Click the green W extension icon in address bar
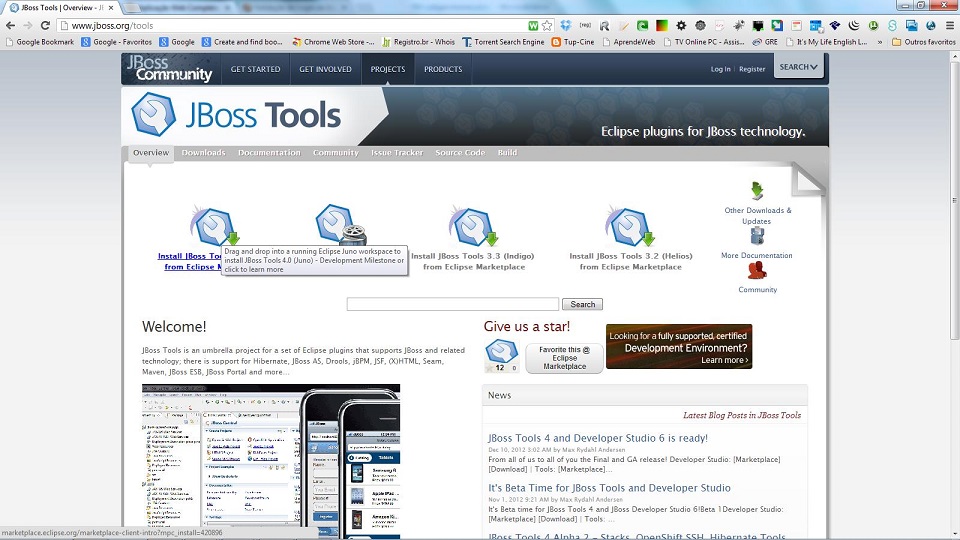 click(x=533, y=26)
